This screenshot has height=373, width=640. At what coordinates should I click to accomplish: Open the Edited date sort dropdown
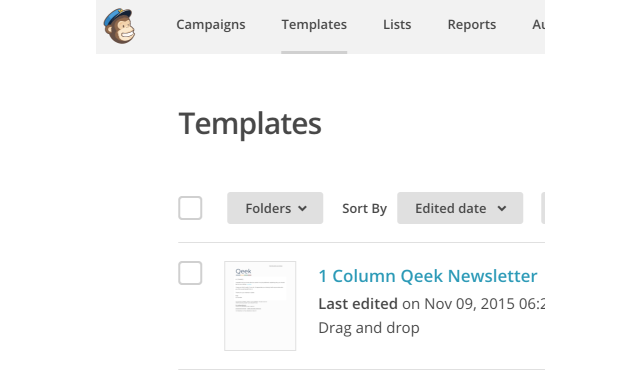[460, 208]
